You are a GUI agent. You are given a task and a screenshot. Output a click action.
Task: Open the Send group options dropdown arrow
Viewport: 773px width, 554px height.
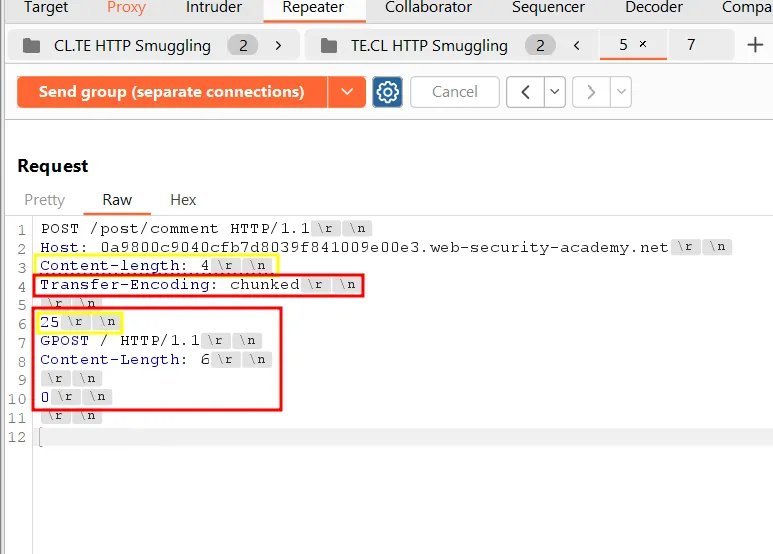346,92
